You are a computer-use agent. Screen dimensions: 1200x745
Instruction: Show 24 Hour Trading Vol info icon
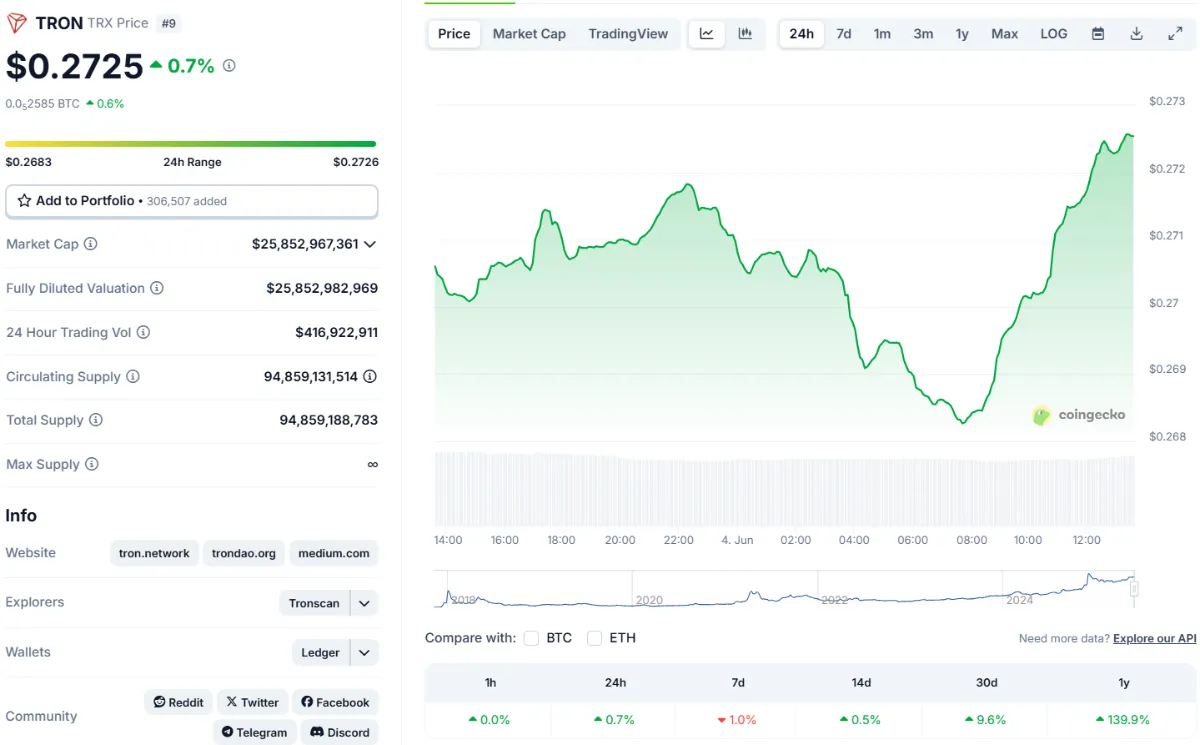tap(143, 332)
